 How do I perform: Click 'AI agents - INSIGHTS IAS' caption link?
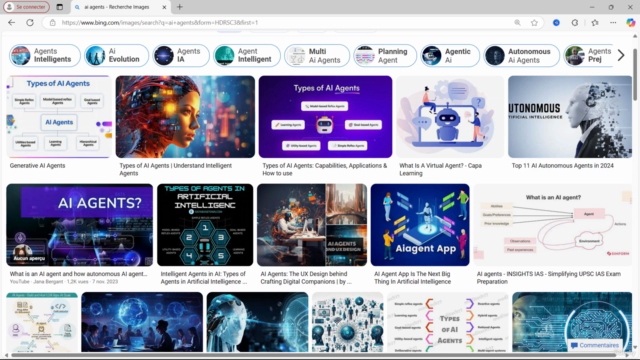pyautogui.click(x=549, y=278)
